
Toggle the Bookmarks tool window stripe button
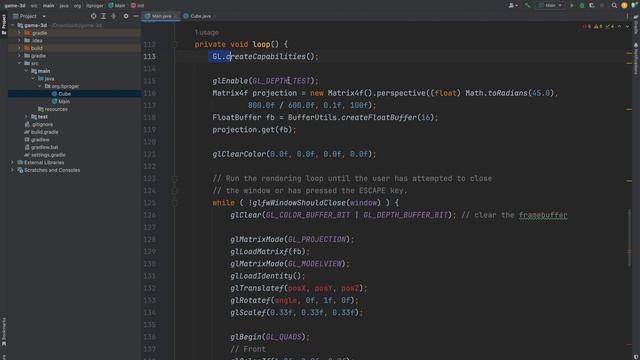[4, 331]
